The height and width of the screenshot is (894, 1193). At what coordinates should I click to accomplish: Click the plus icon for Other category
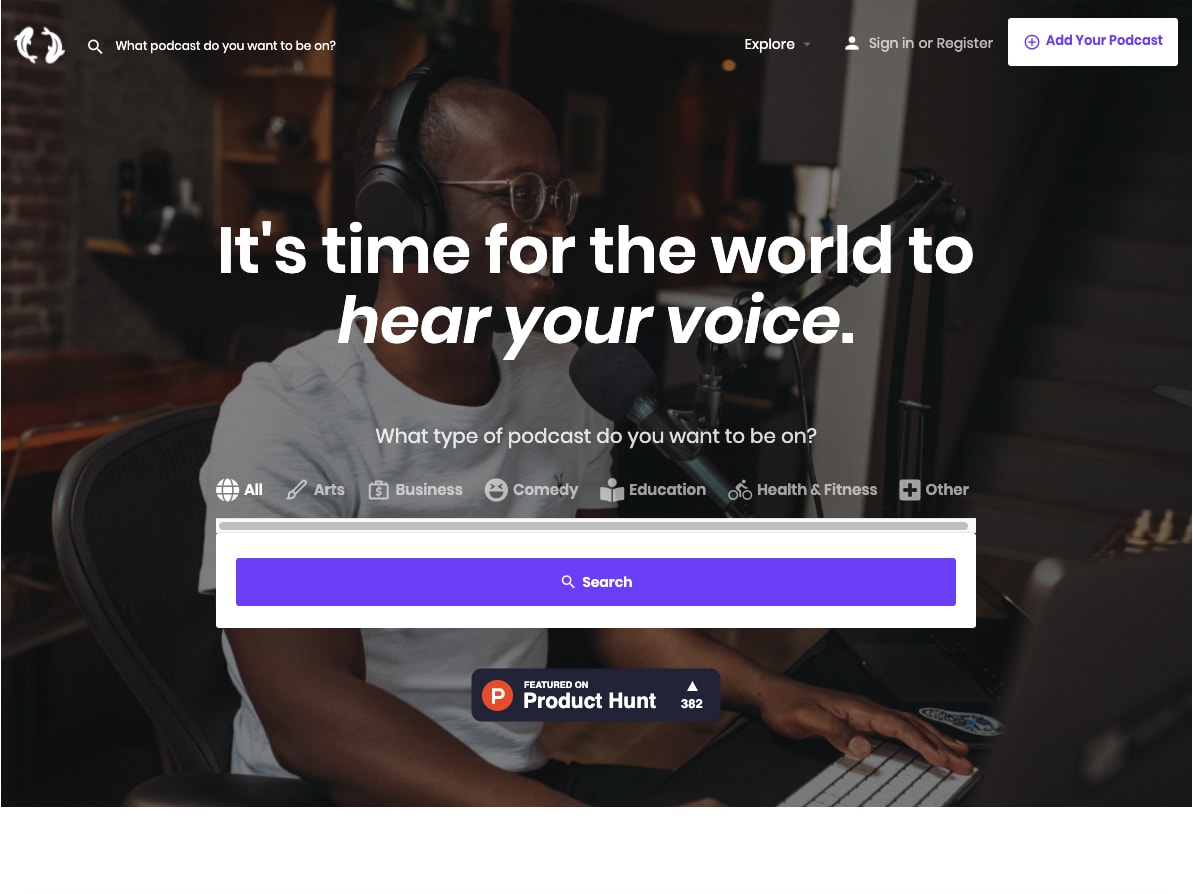909,490
